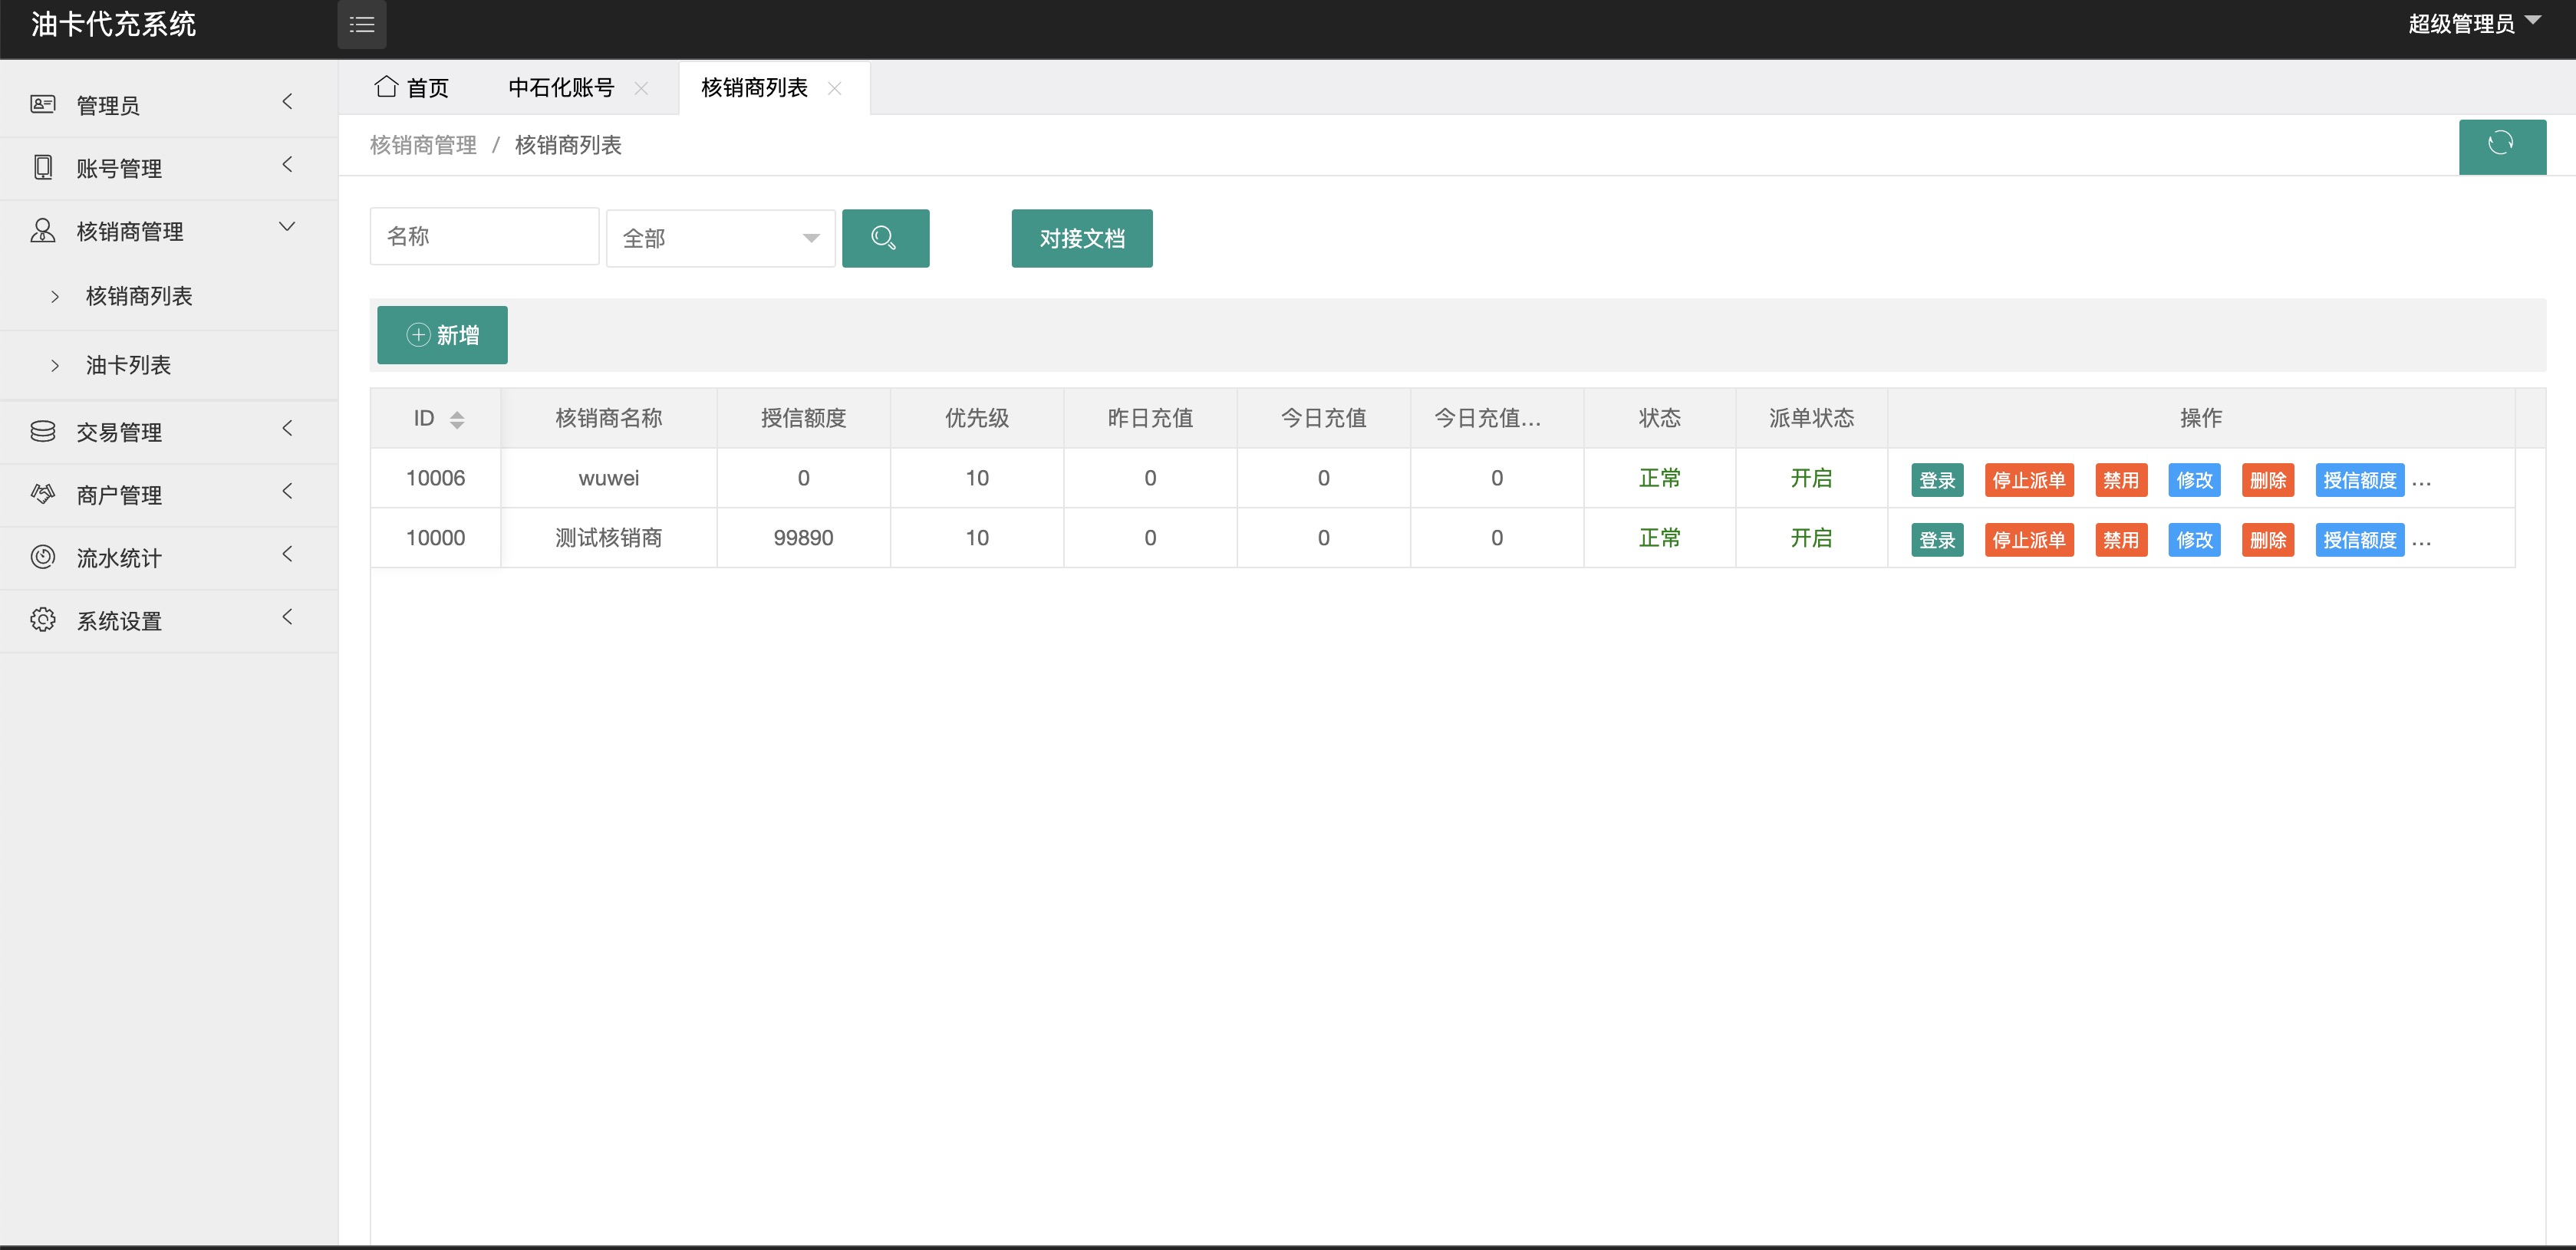2576x1250 pixels.
Task: Select the 管理员 sidebar icon
Action: (x=43, y=103)
